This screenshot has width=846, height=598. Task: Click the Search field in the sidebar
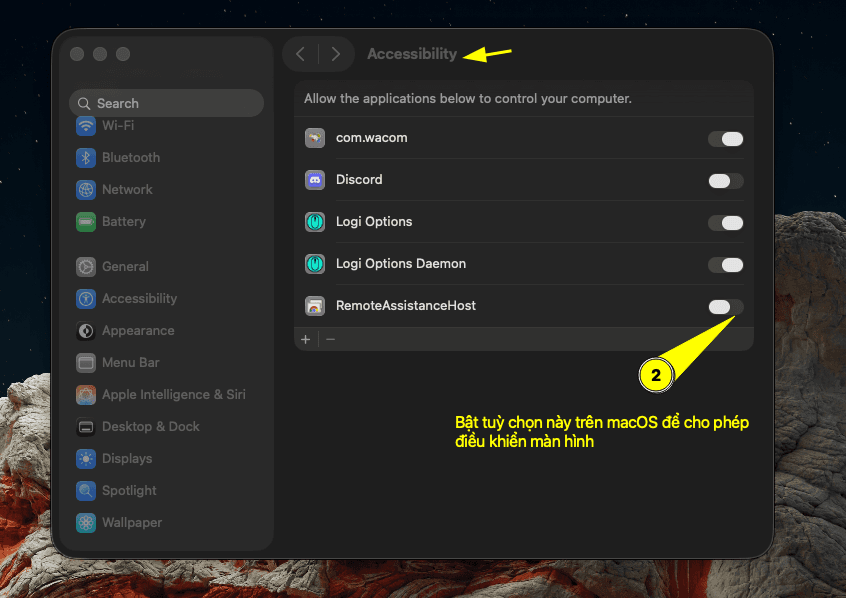pos(166,103)
